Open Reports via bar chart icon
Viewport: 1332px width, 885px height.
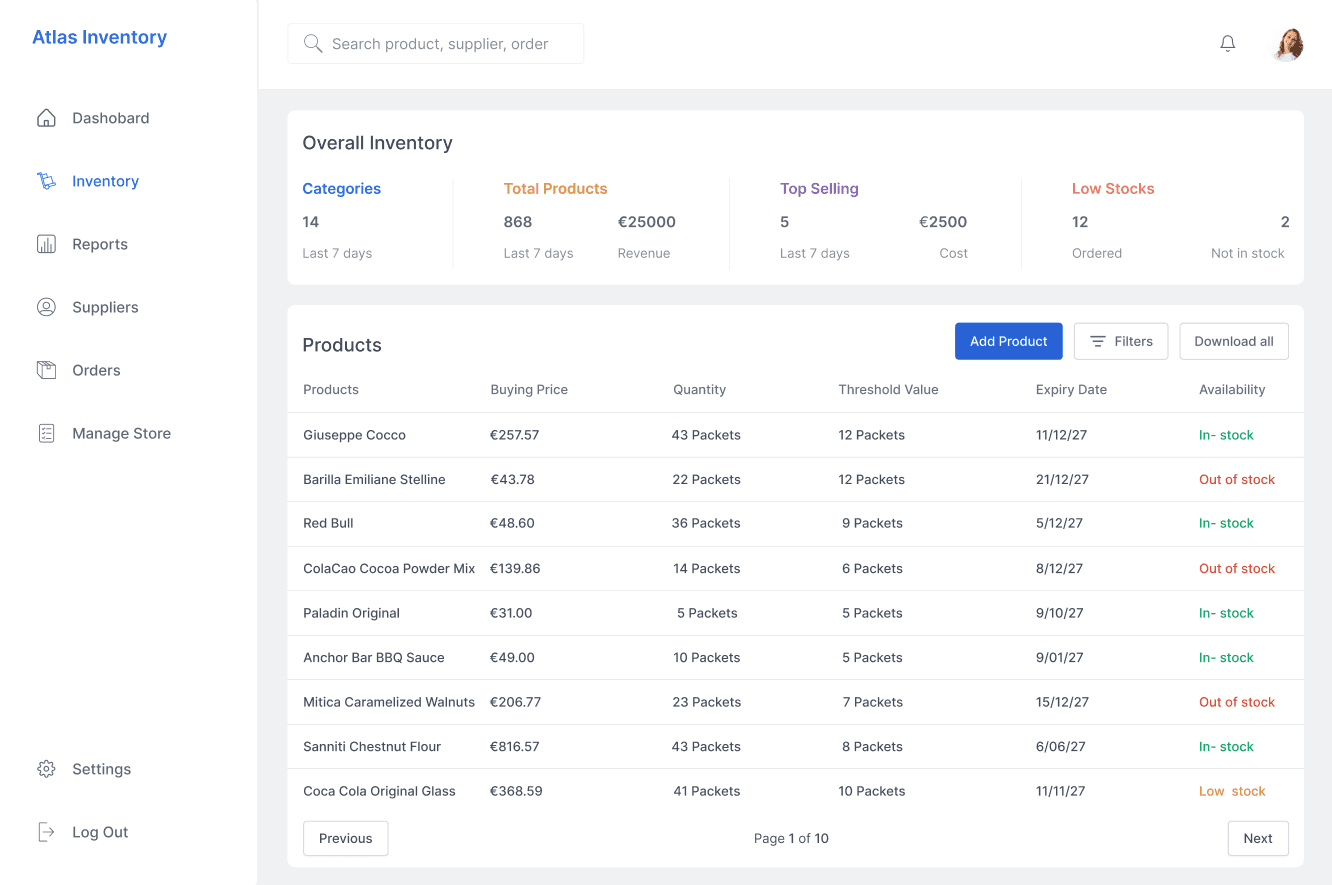(x=46, y=244)
